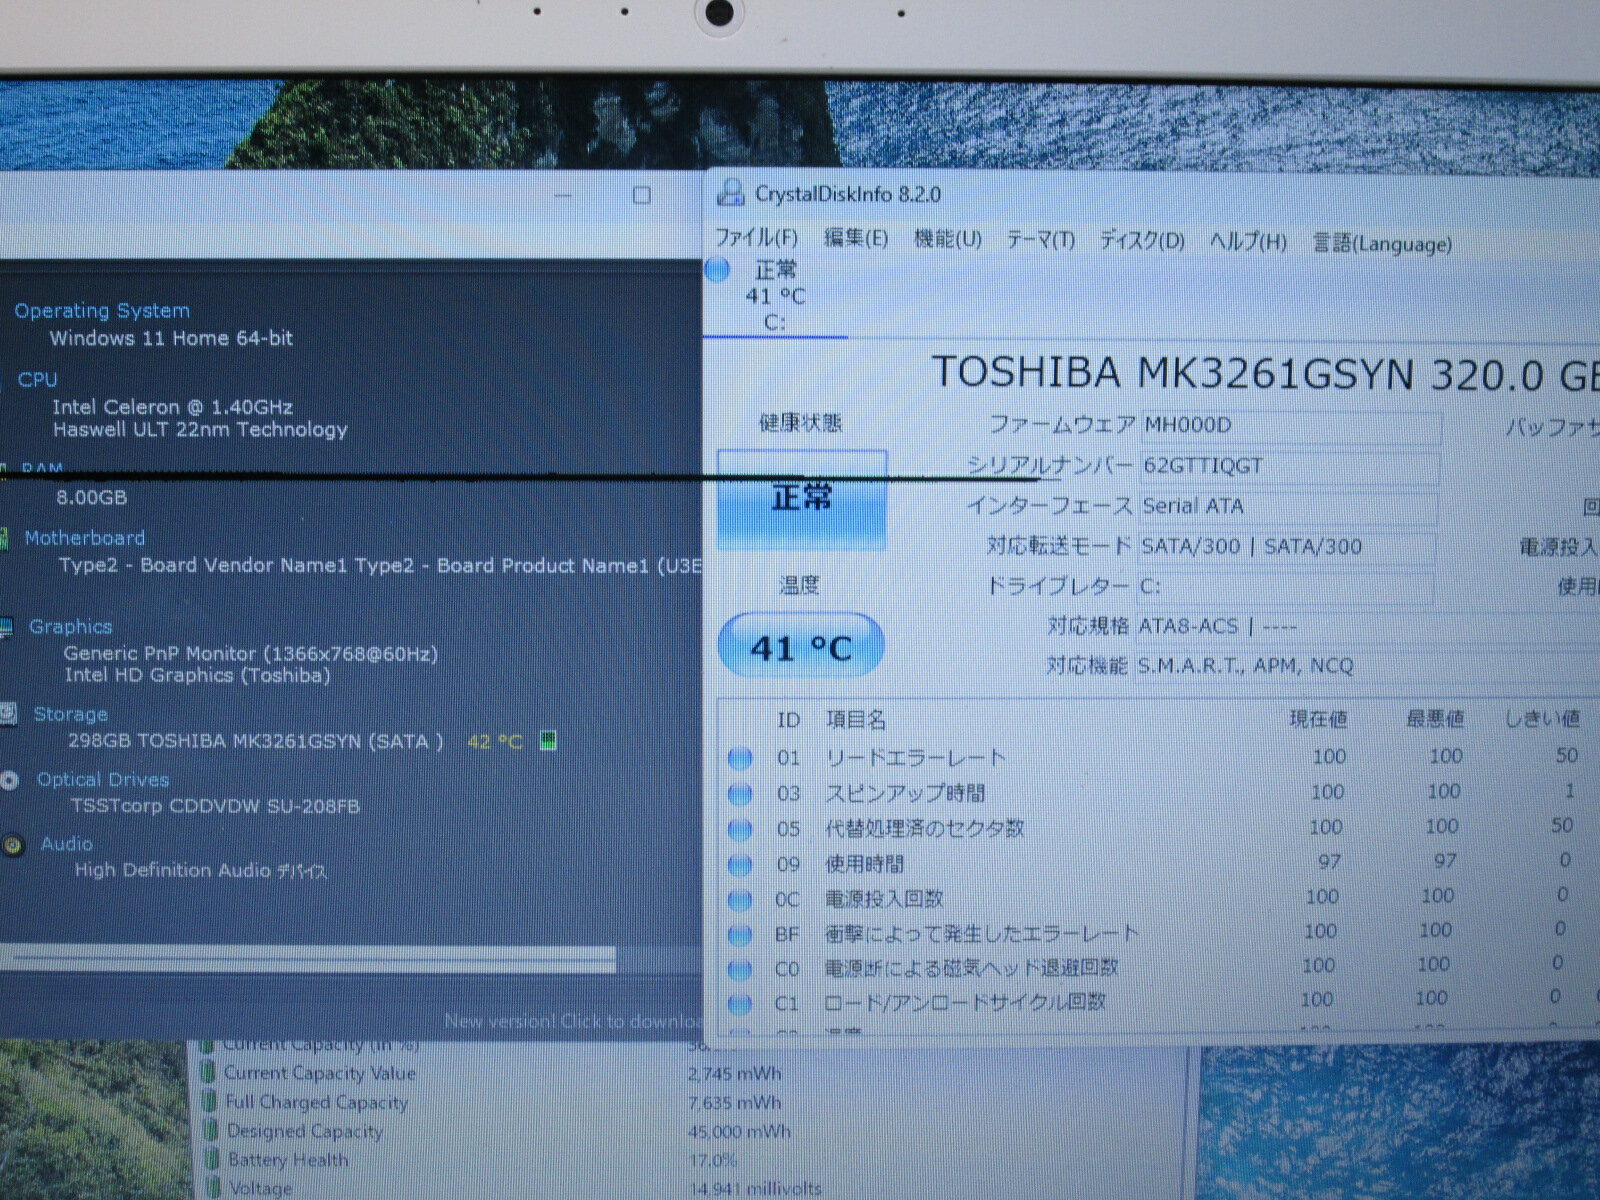Select the ロード/アンロードサイクル回数 row
This screenshot has height=1200, width=1600.
point(1158,1001)
